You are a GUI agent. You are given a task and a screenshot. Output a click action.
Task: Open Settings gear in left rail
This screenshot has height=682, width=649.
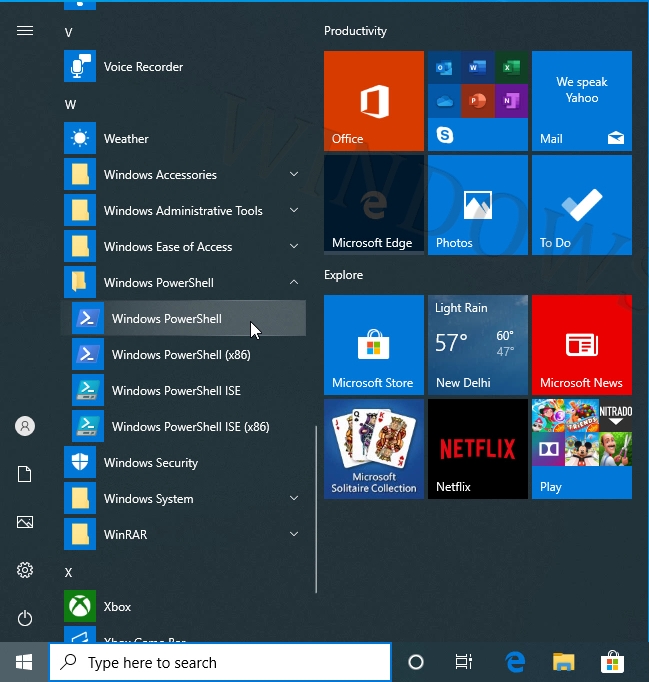click(25, 570)
